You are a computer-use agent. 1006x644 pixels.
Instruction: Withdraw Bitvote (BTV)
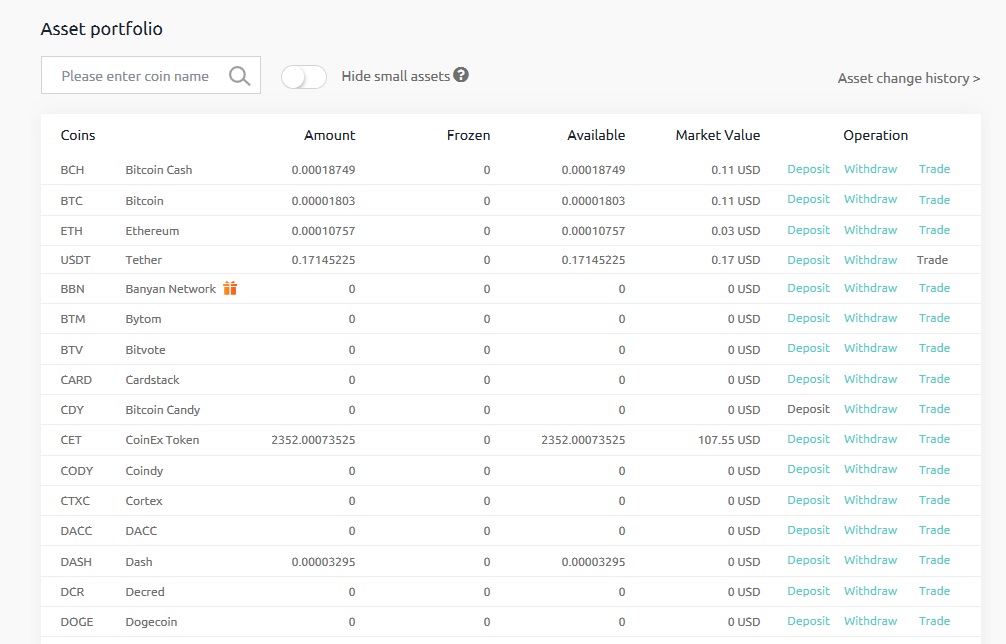click(871, 348)
